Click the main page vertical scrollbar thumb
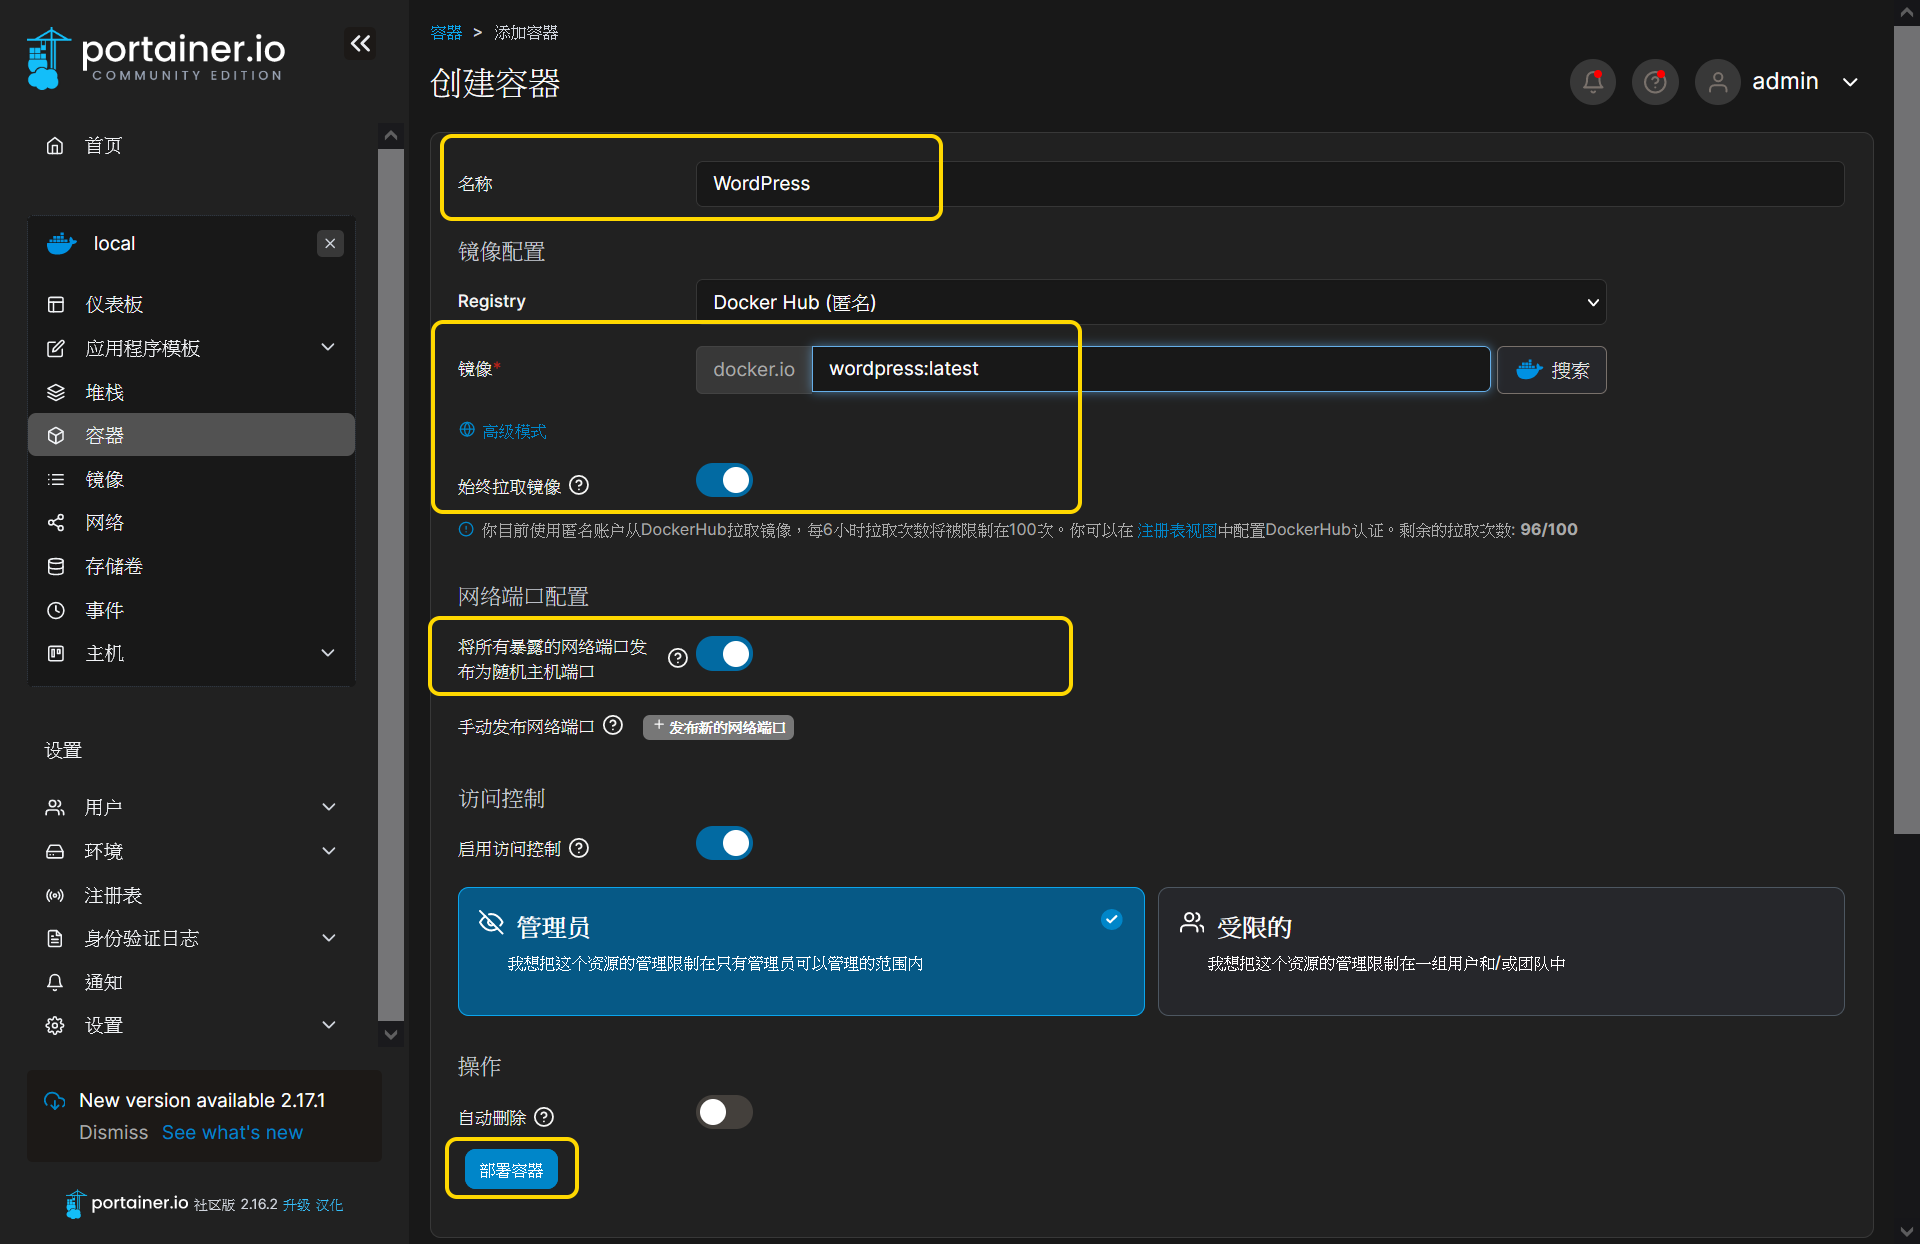The image size is (1920, 1244). [1907, 430]
